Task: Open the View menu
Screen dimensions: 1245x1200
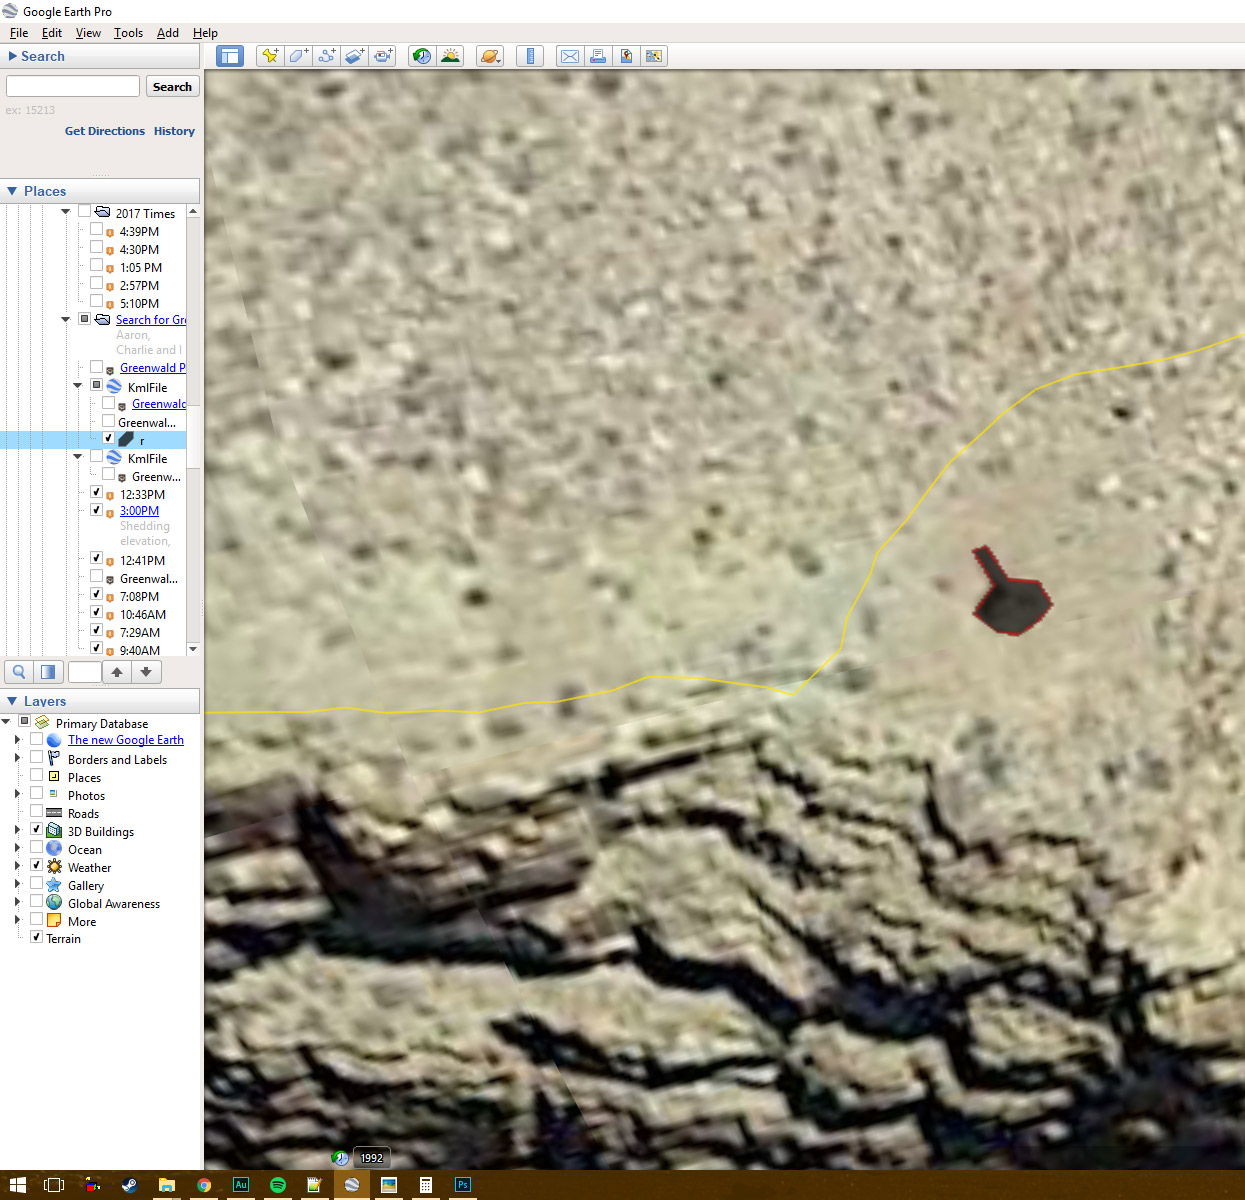Action: tap(88, 33)
